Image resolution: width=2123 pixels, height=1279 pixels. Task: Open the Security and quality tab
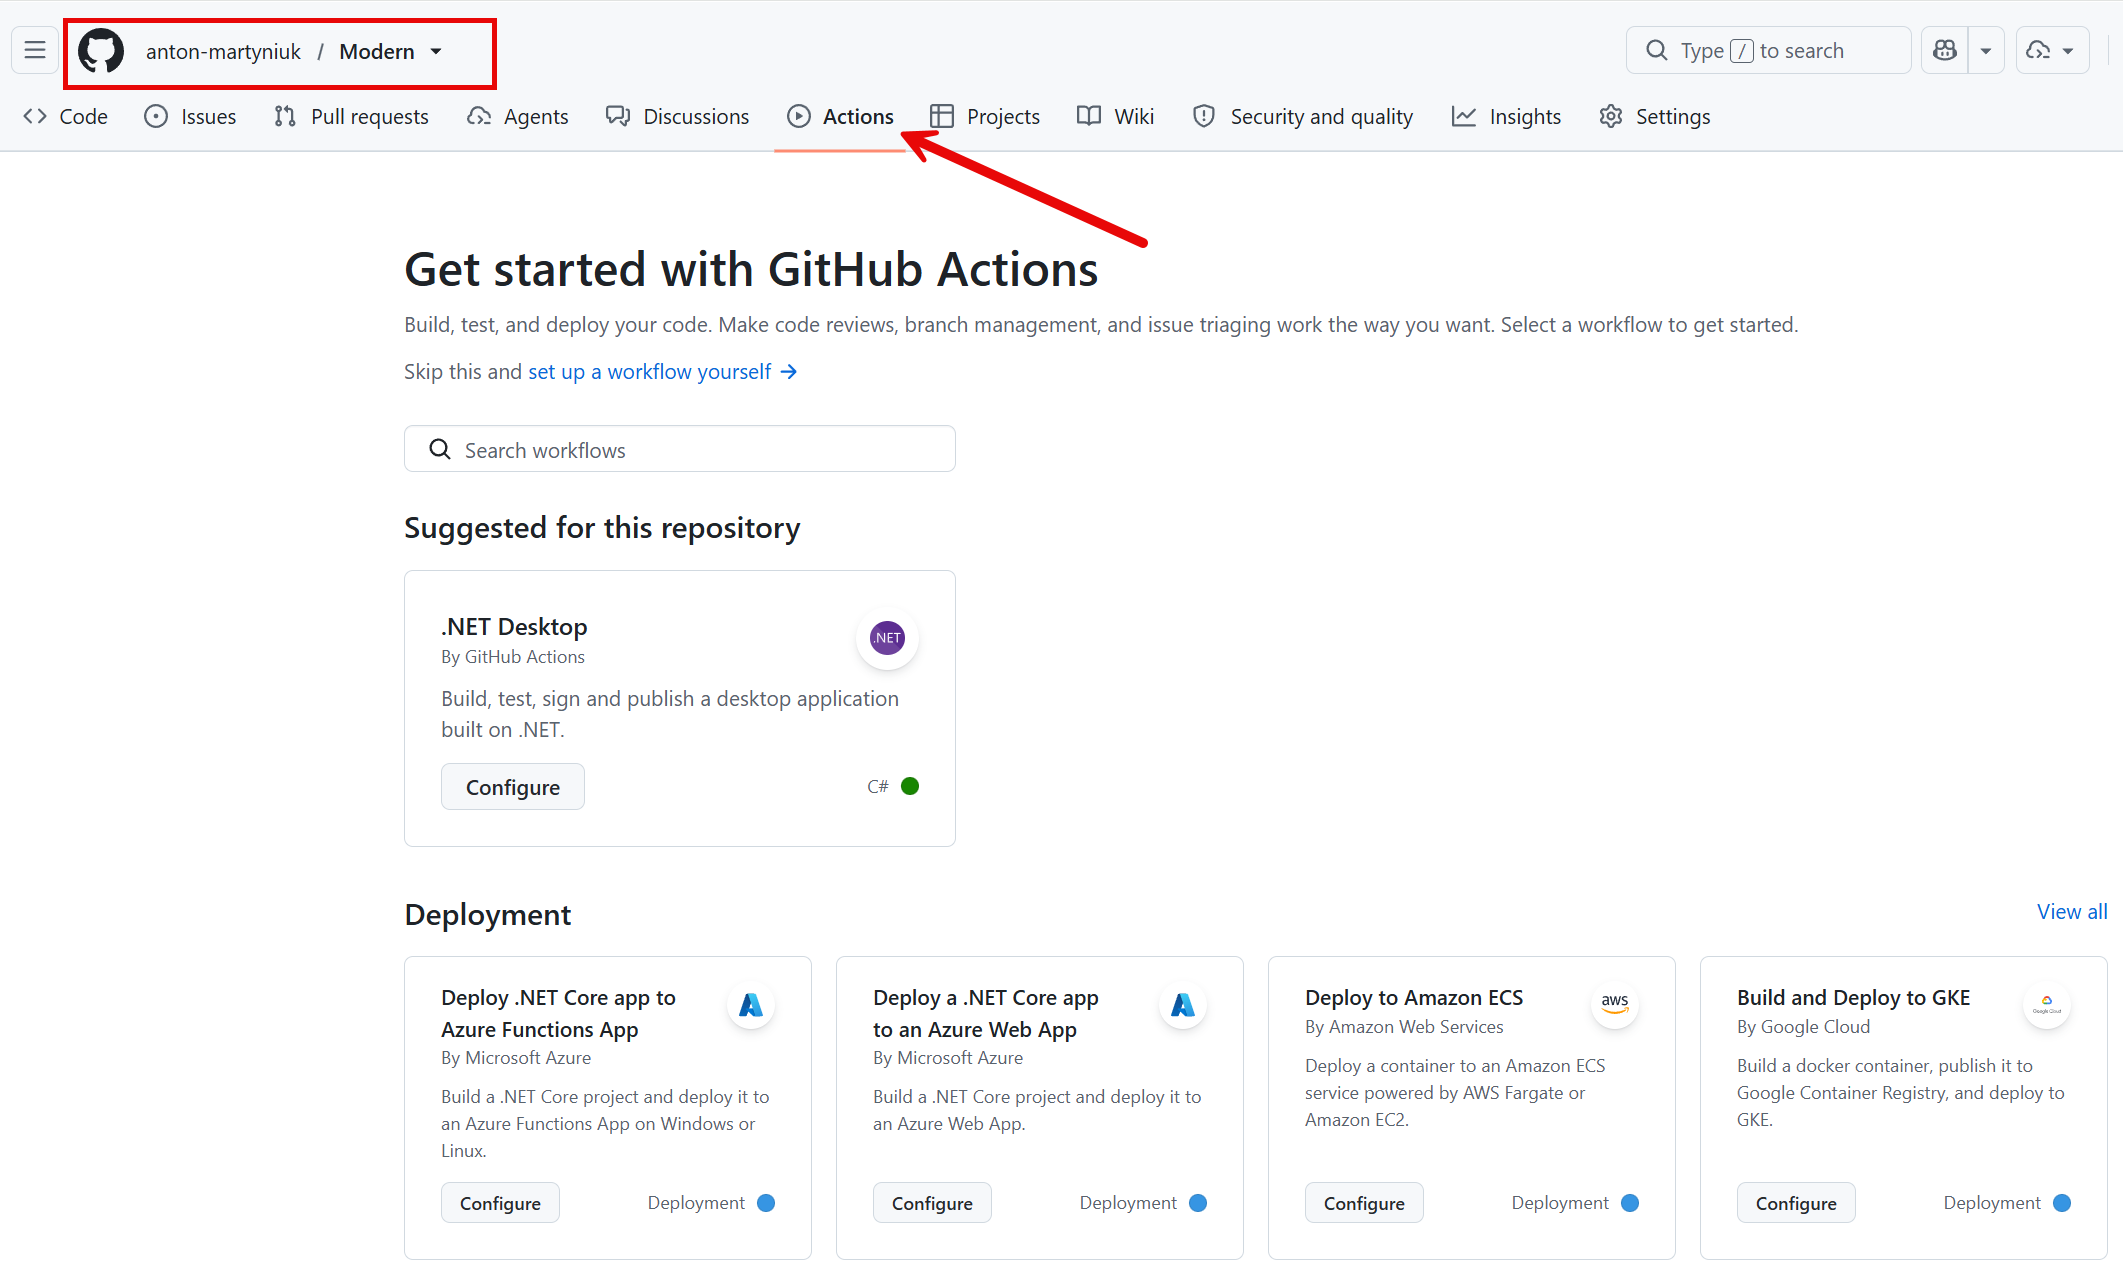[1303, 117]
